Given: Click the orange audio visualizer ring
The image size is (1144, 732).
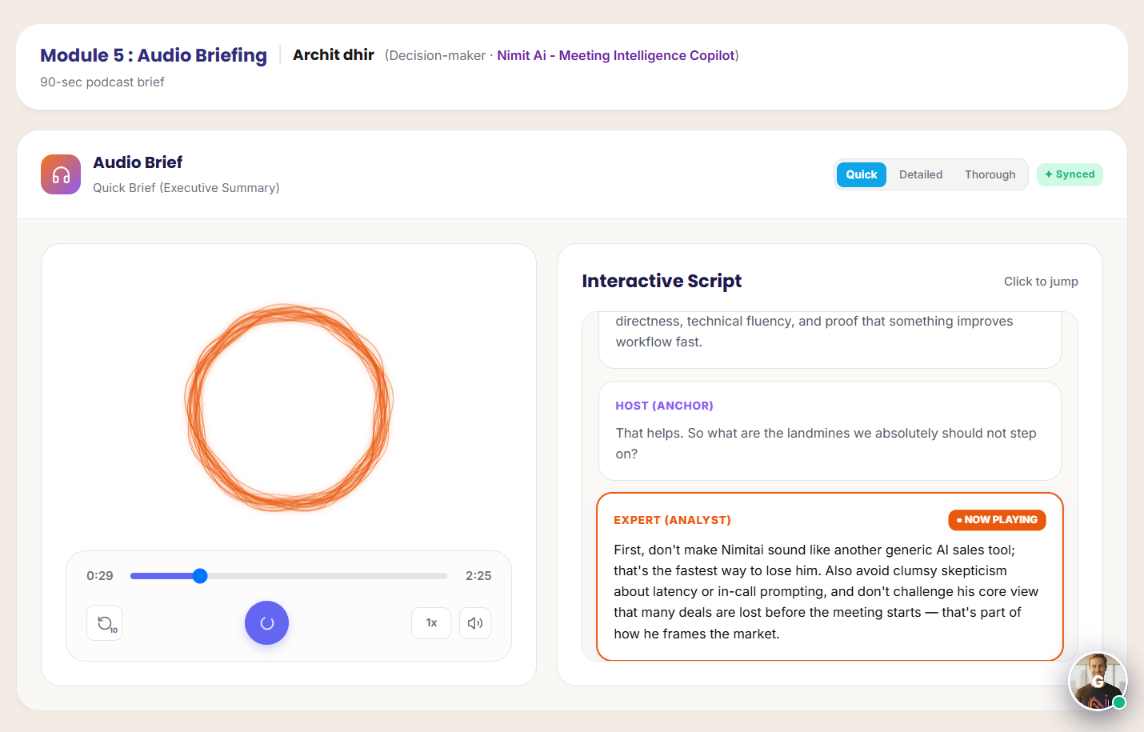Looking at the screenshot, I should click(289, 407).
